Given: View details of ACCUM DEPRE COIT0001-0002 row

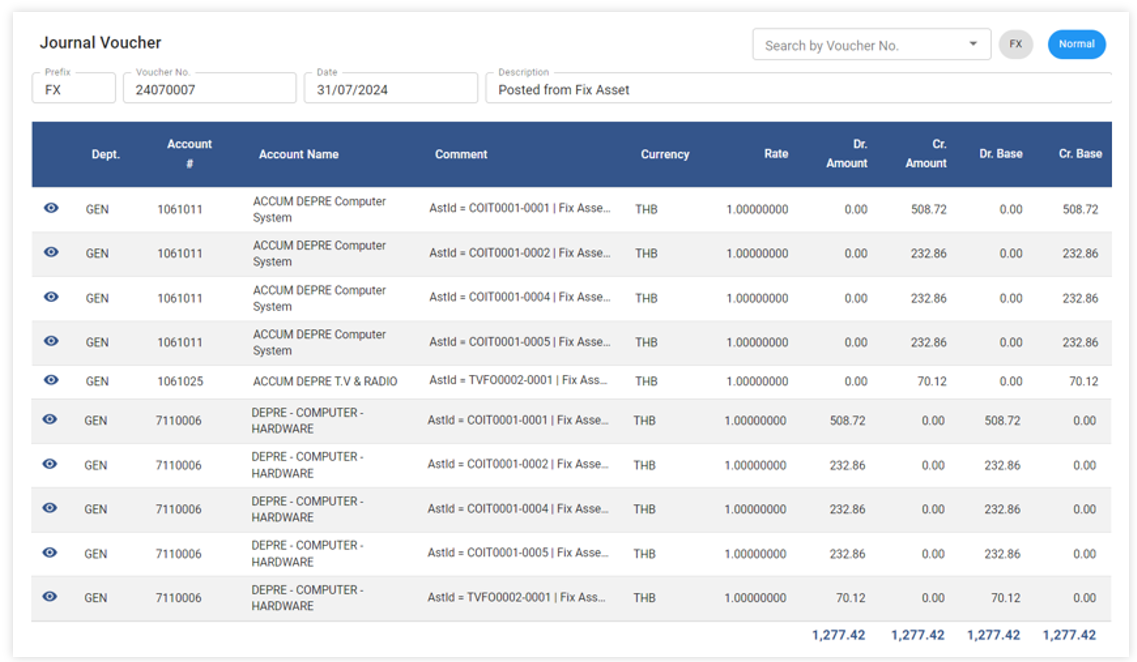Looking at the screenshot, I should [x=51, y=252].
